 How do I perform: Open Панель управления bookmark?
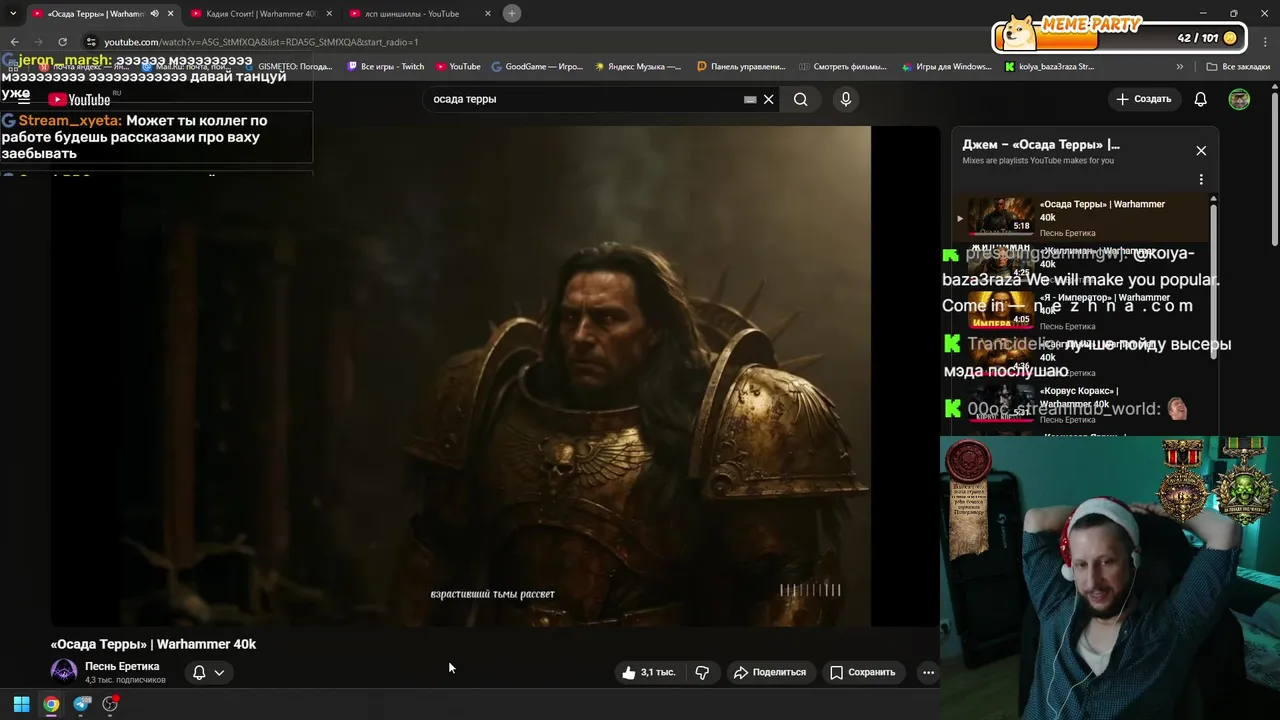click(x=741, y=67)
